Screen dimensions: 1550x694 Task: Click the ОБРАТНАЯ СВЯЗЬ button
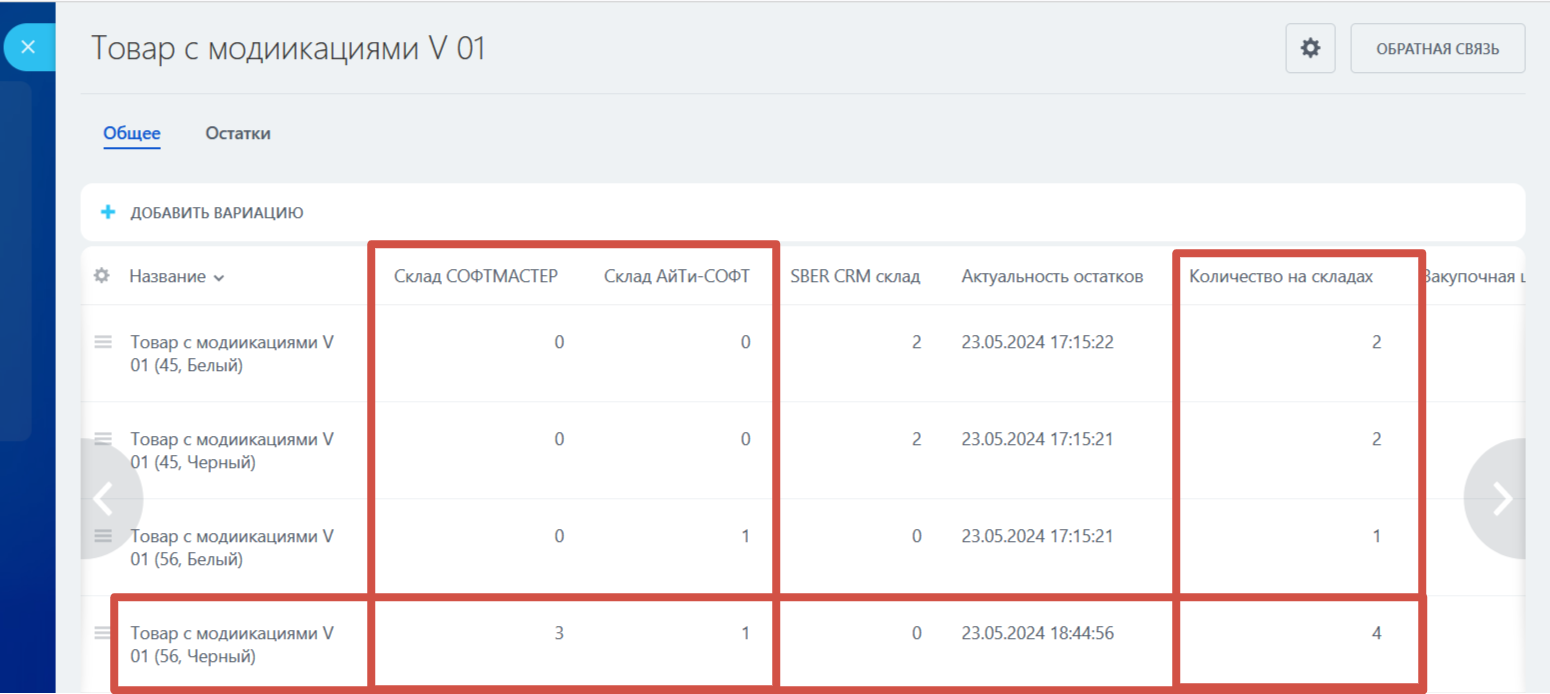tap(1437, 49)
